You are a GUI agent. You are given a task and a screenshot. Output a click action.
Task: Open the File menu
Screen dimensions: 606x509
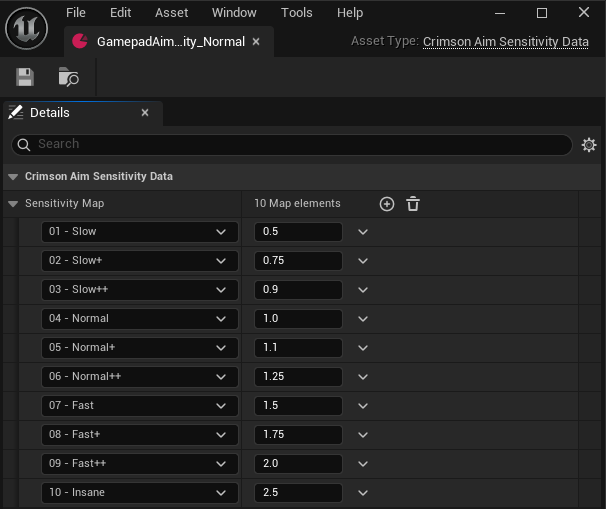pos(76,13)
